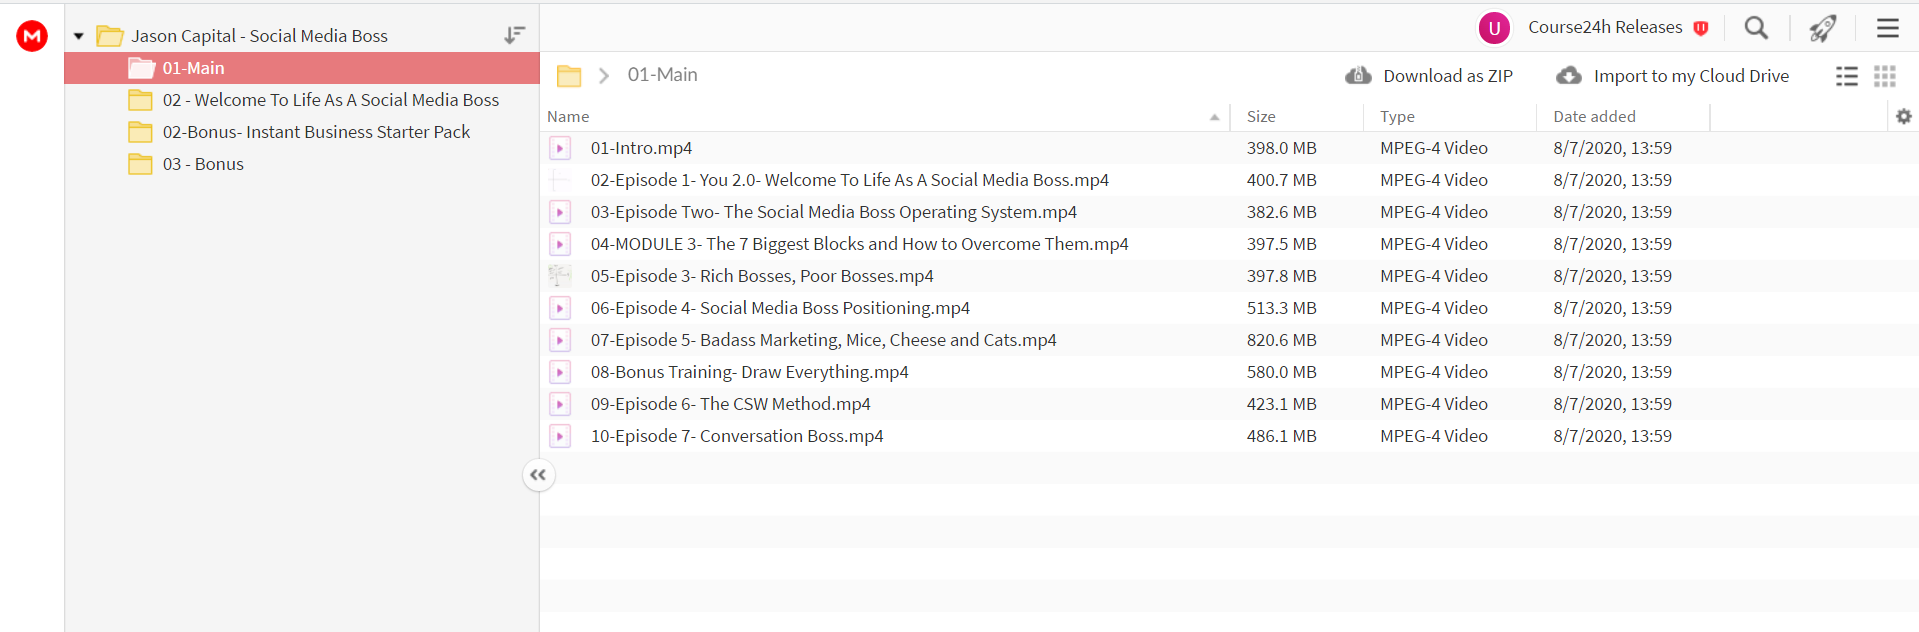Click video icon for 08-Bonus Training file

tap(560, 372)
